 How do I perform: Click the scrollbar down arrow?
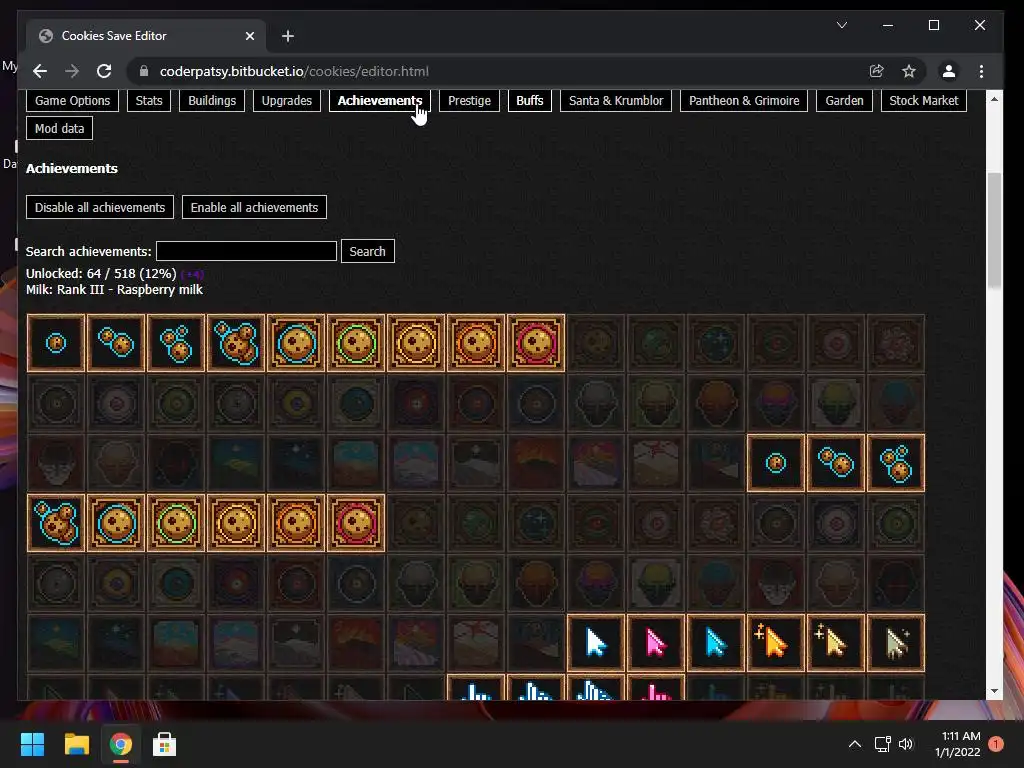tap(994, 691)
